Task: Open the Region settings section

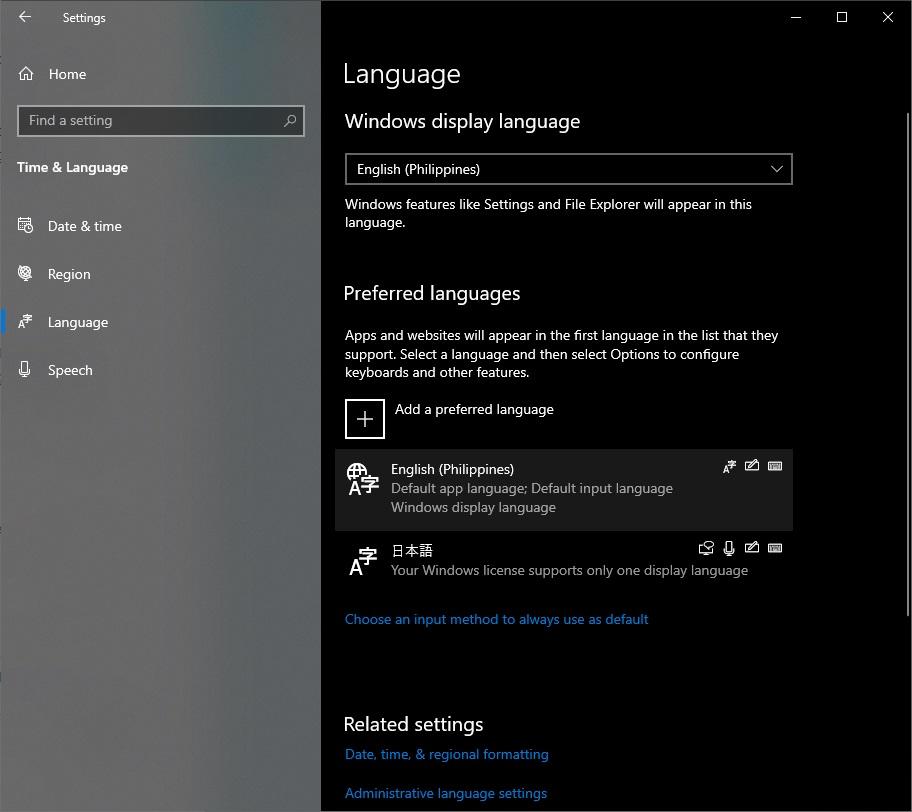Action: point(69,274)
